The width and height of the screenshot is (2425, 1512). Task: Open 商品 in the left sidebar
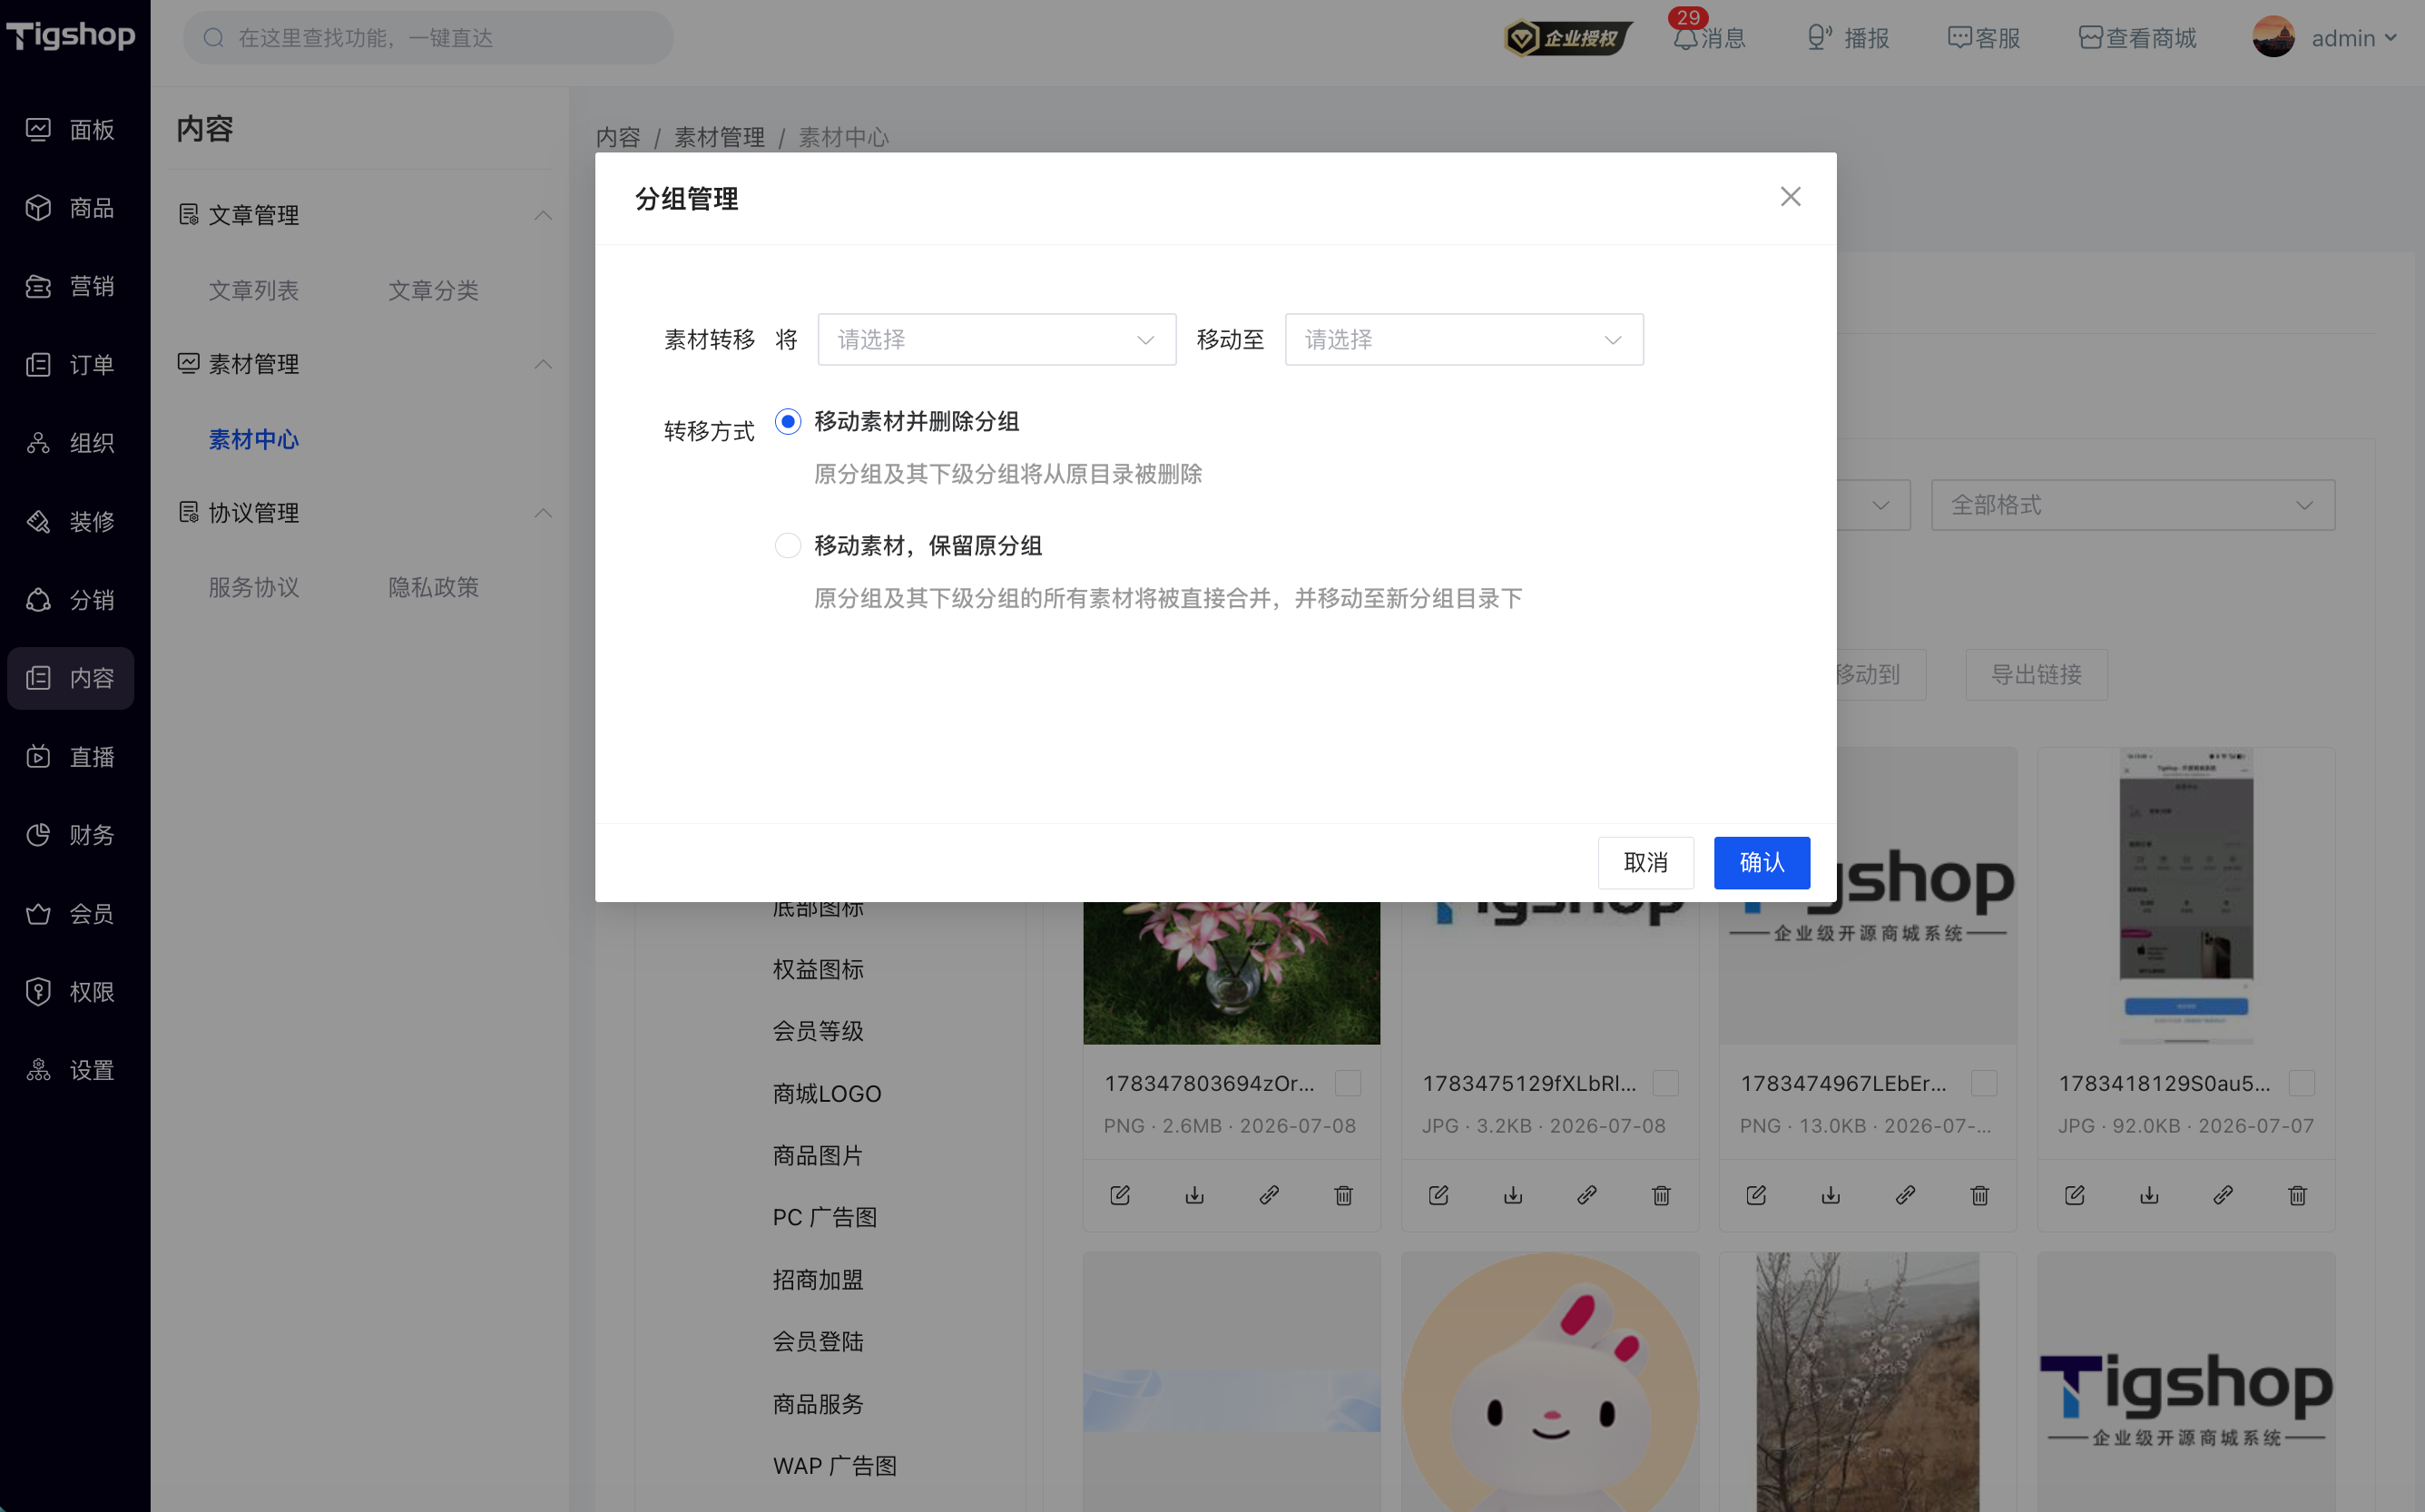tap(70, 208)
